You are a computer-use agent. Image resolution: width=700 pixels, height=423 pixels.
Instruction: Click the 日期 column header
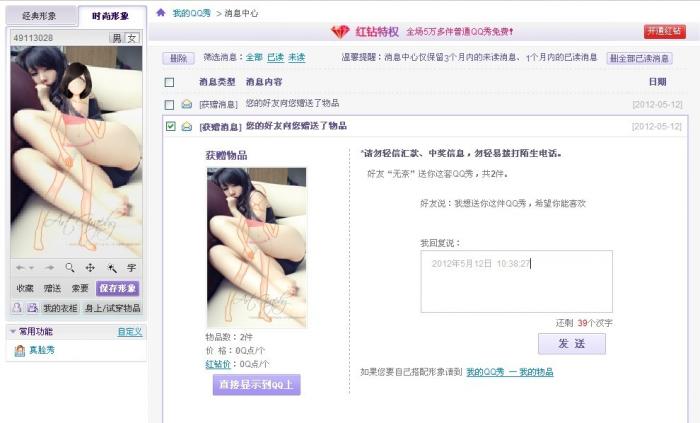tap(658, 82)
